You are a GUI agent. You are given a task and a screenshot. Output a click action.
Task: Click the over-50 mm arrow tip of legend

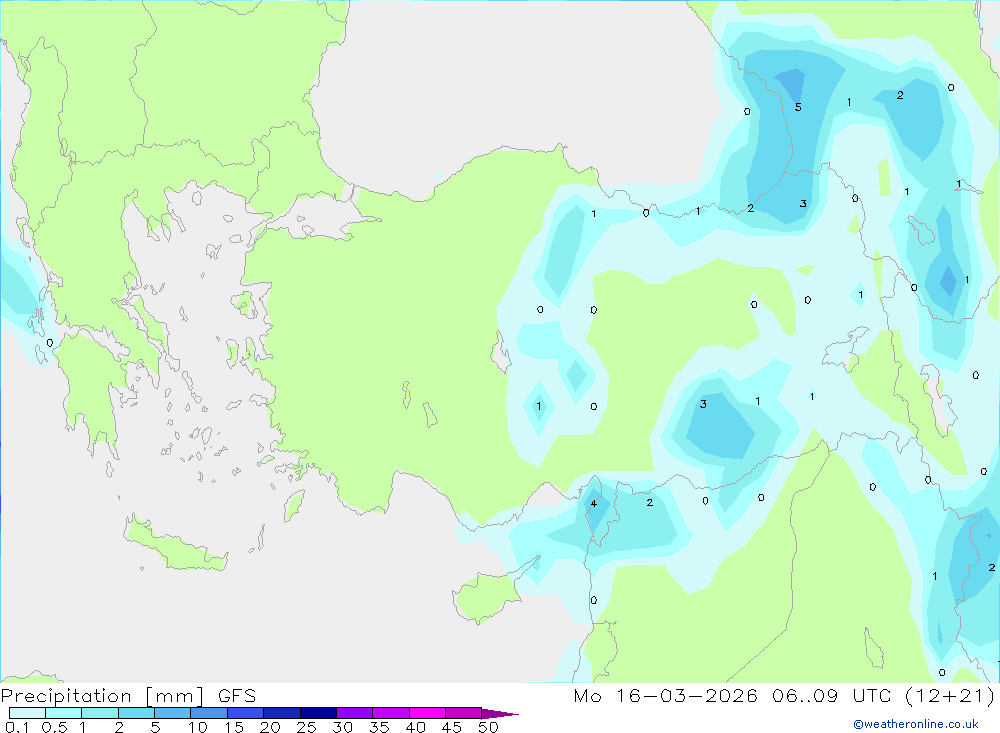tap(500, 713)
